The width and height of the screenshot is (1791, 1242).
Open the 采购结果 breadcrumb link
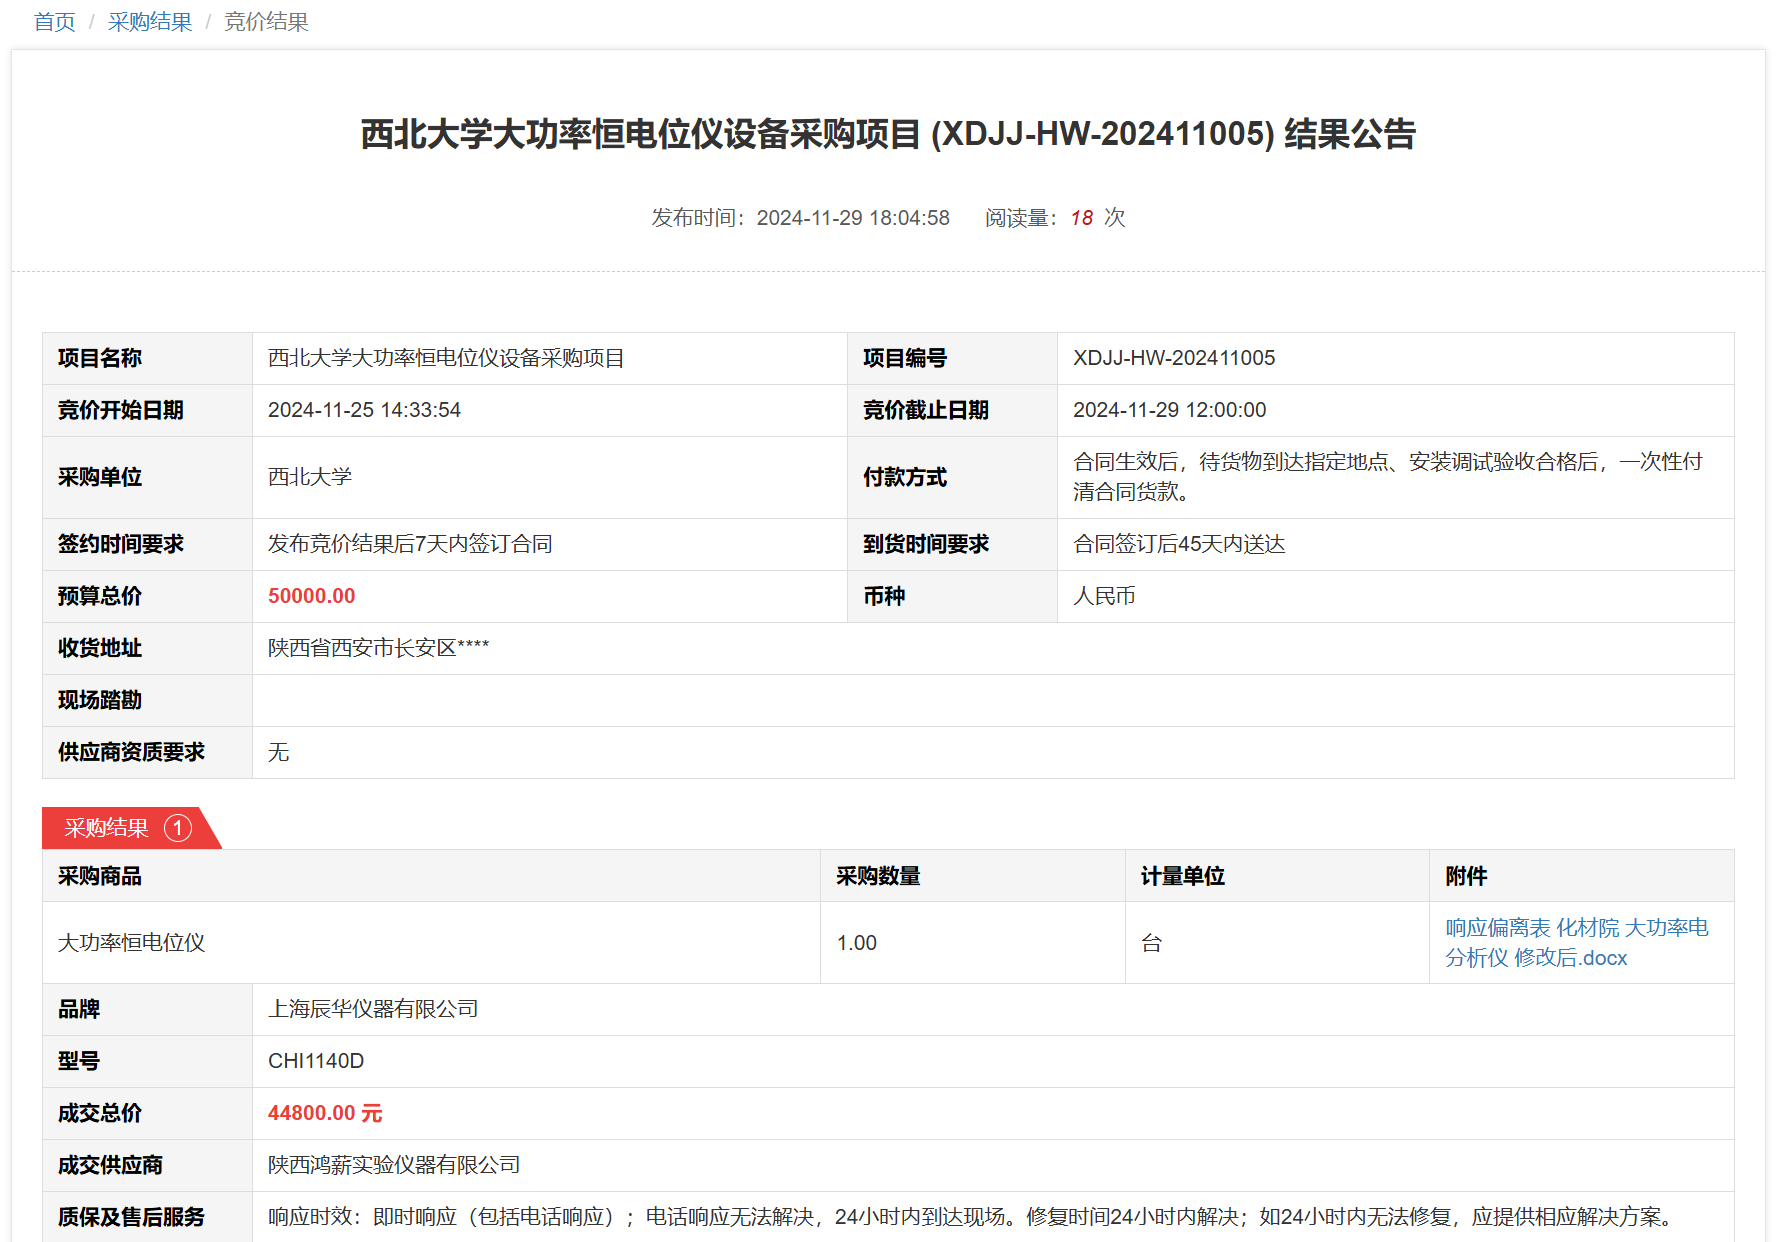point(150,22)
